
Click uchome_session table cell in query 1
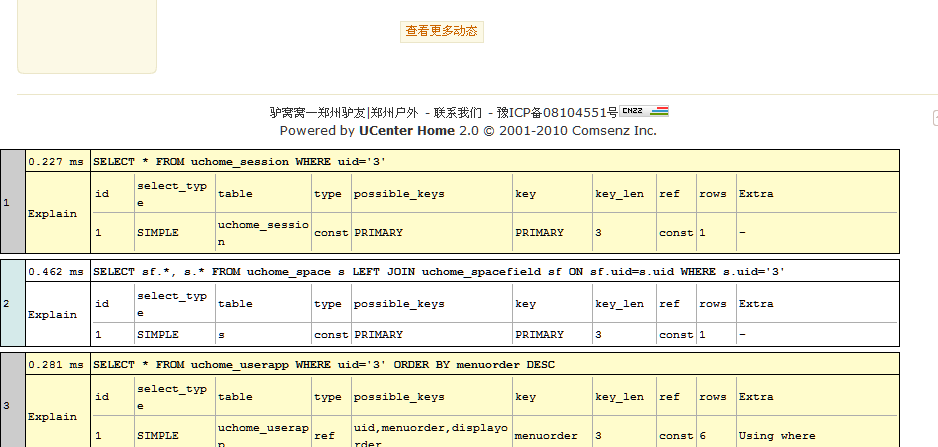[263, 233]
